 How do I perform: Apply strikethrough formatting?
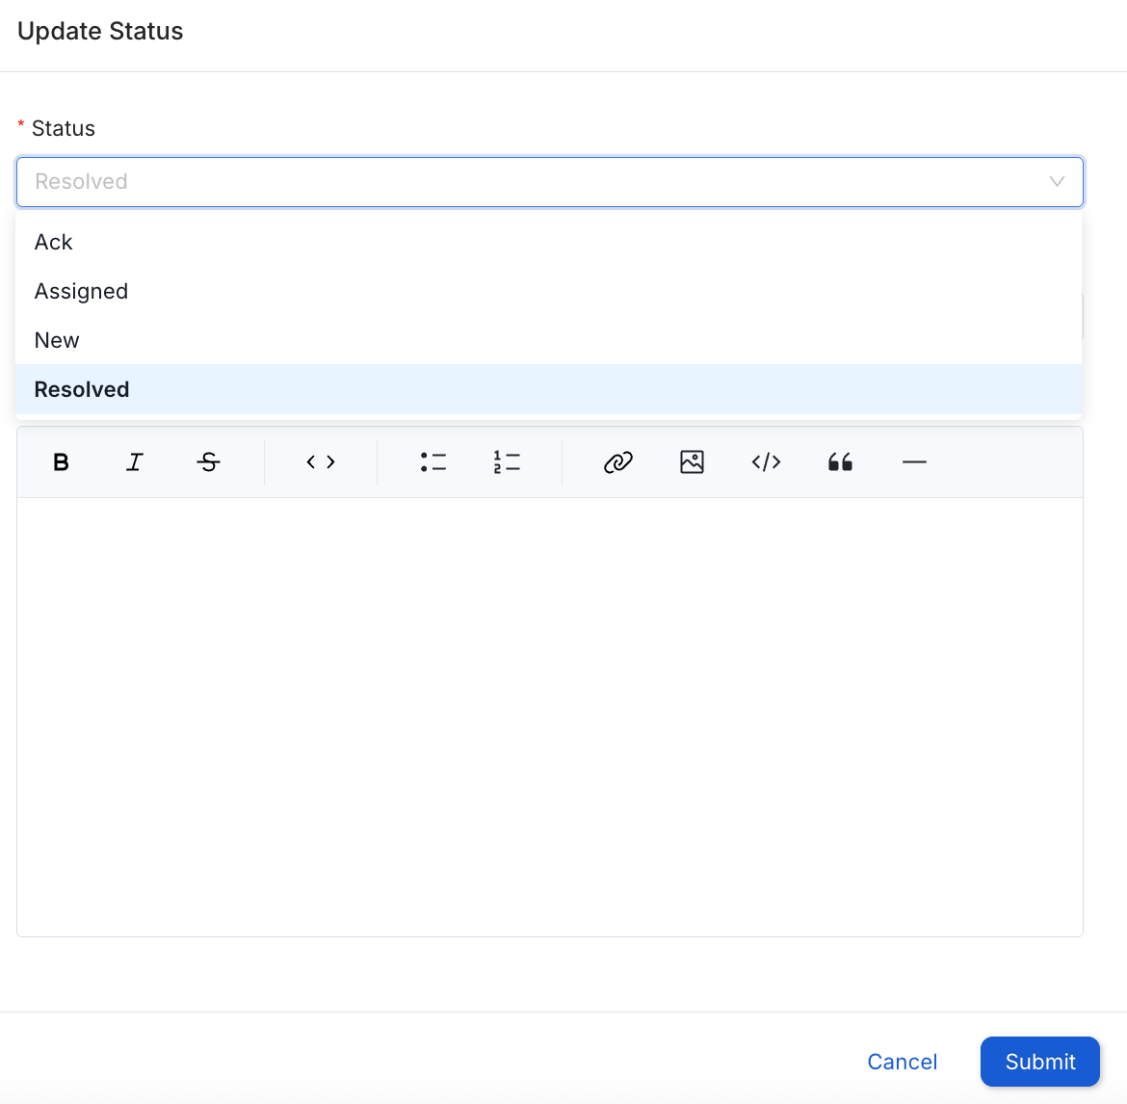(x=209, y=462)
